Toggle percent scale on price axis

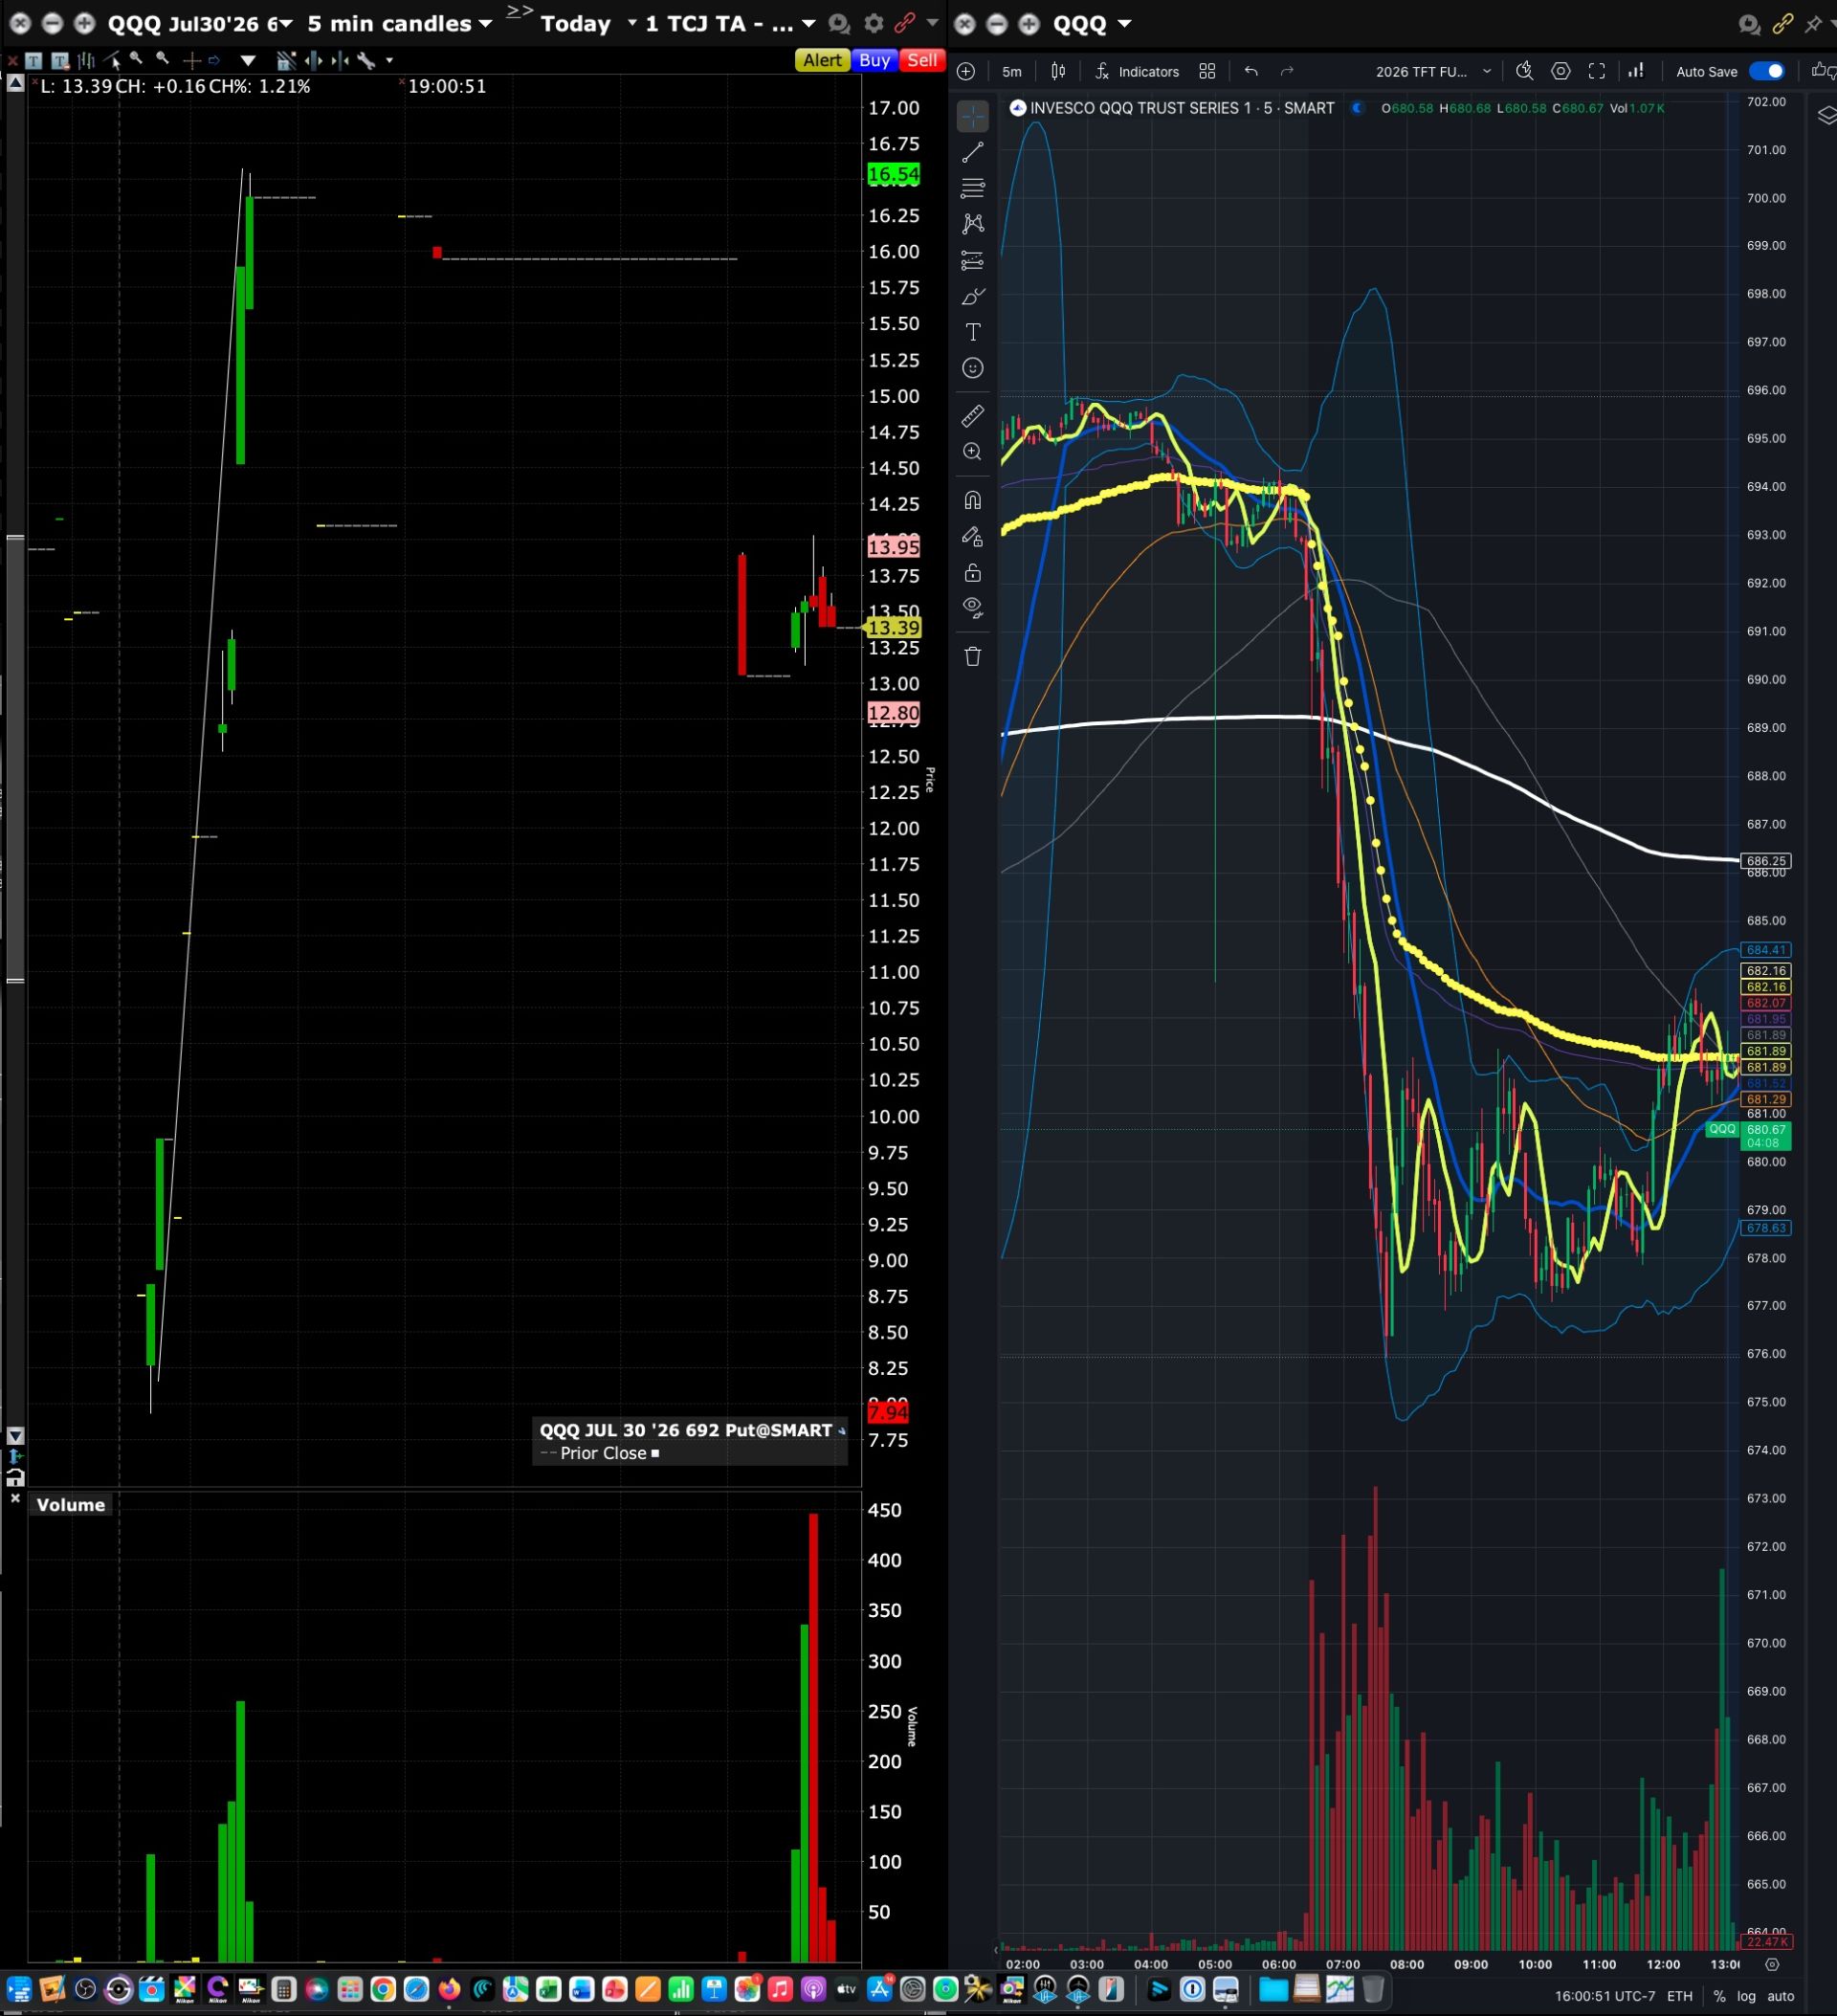coord(1719,1996)
